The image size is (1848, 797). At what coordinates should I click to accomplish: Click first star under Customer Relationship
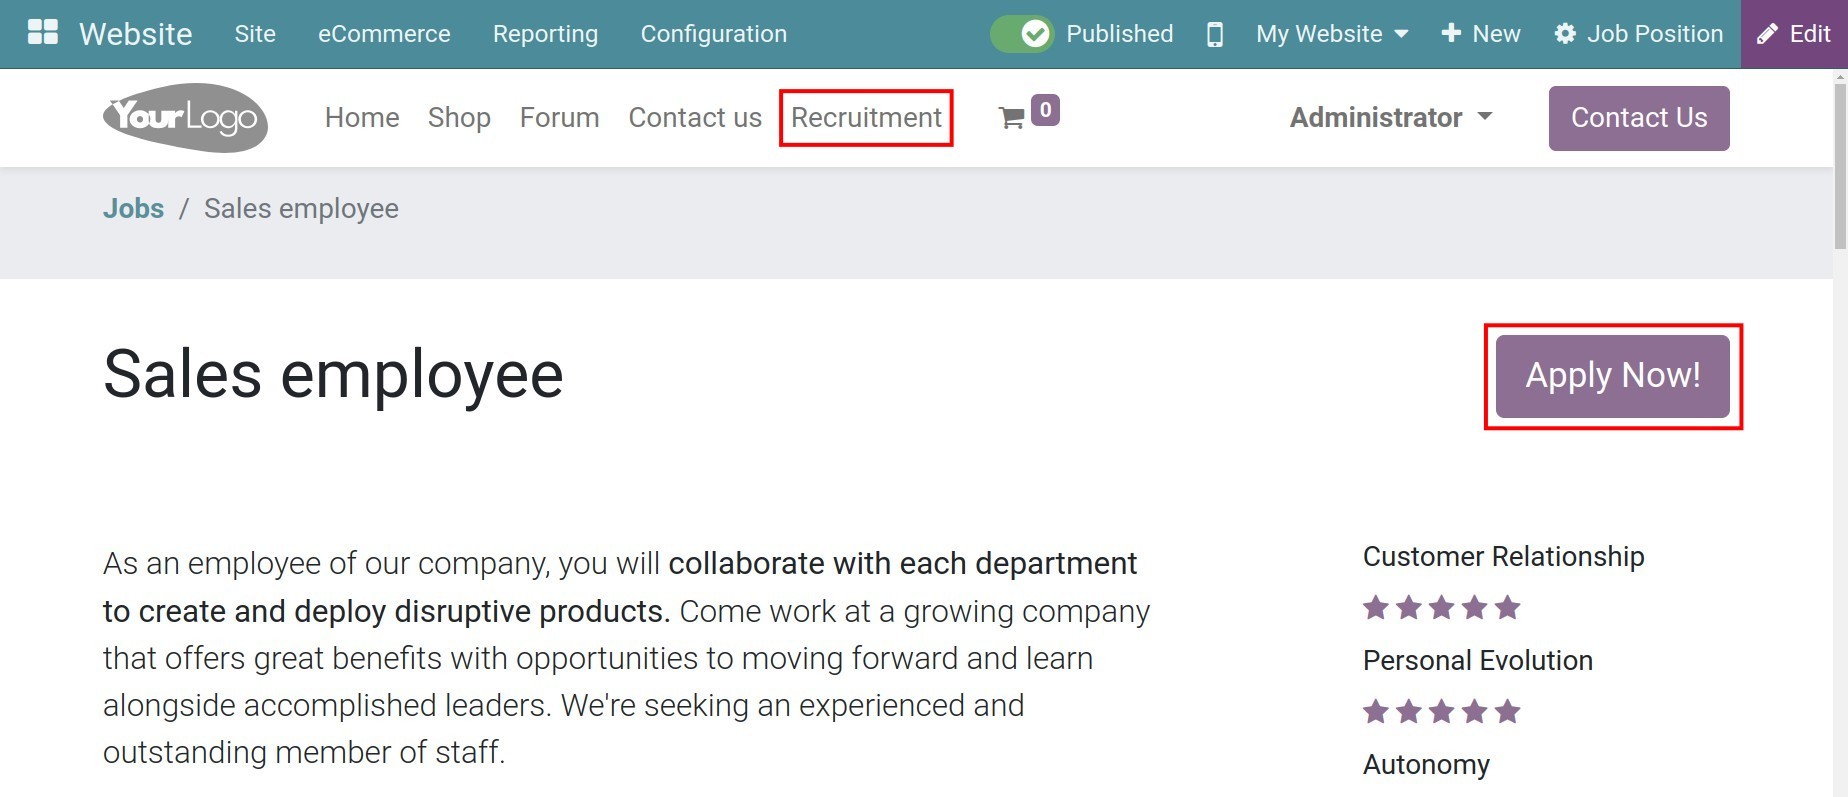click(1376, 608)
